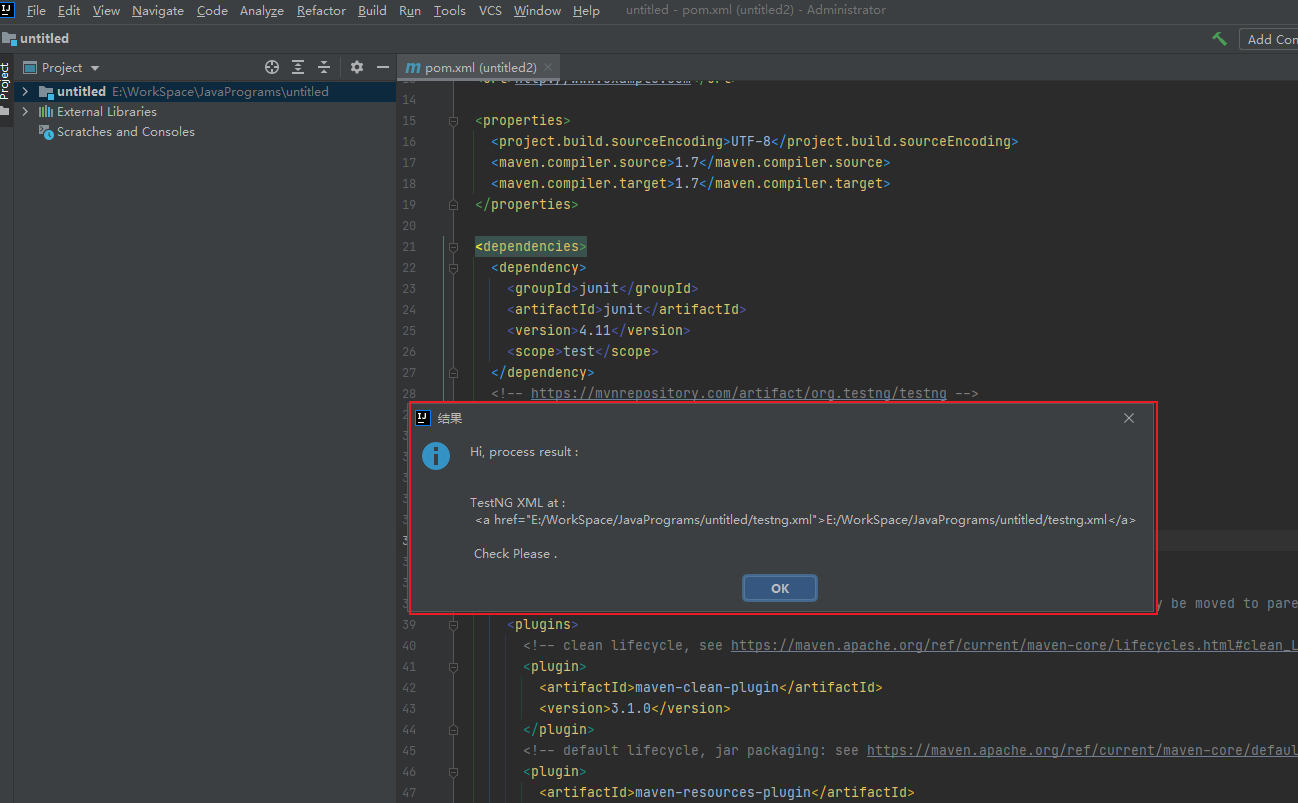Click the Select Opened File crosshair icon
1298x803 pixels.
coord(272,67)
